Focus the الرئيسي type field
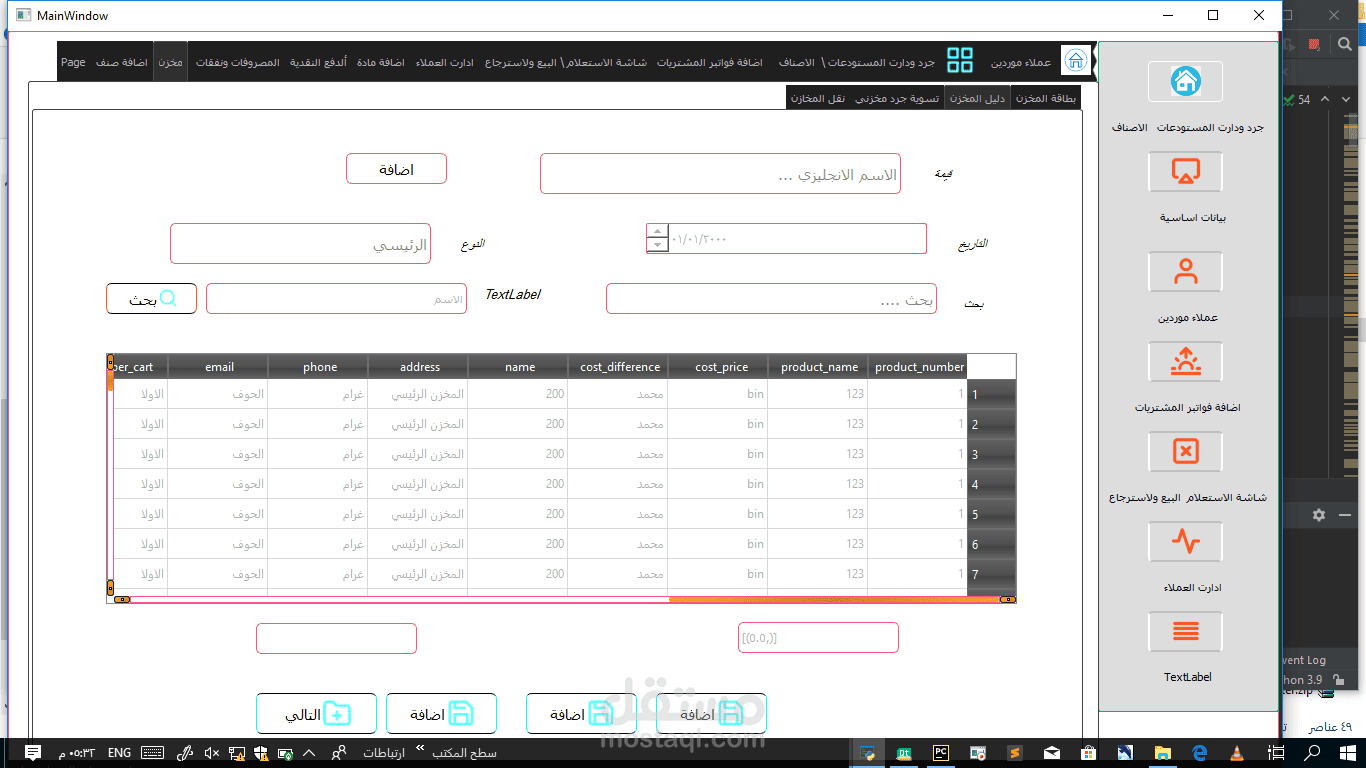1366x768 pixels. pyautogui.click(x=300, y=244)
